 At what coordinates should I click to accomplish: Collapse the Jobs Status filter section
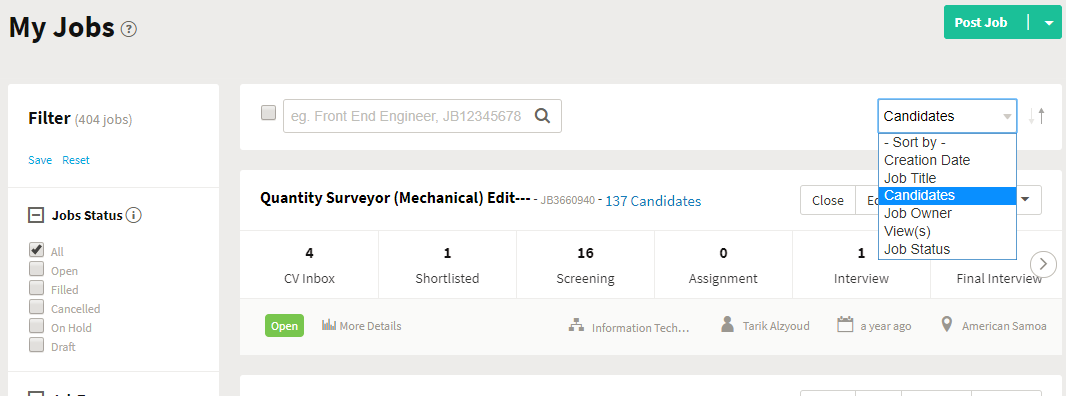35,216
